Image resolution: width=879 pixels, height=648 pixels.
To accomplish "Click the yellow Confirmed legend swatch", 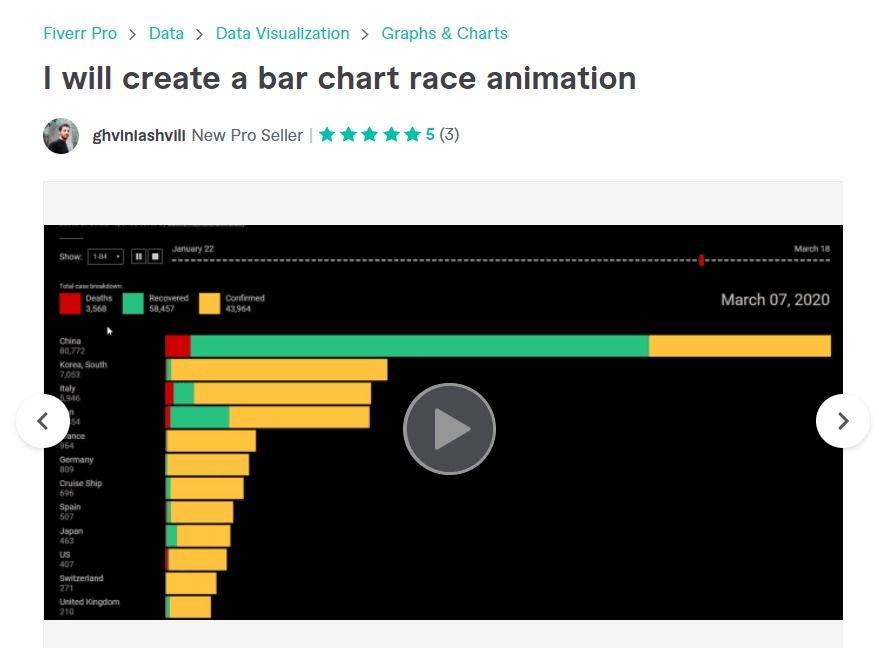I will pyautogui.click(x=210, y=303).
